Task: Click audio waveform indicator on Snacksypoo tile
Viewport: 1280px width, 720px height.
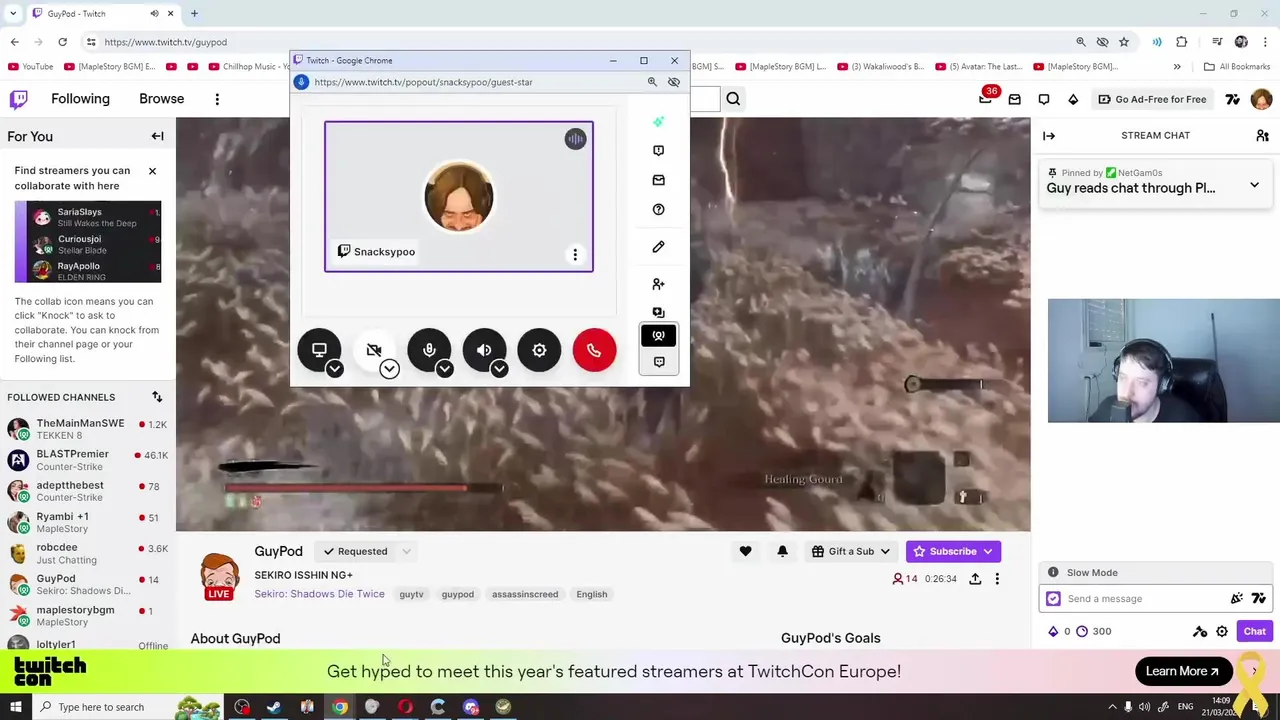Action: pos(575,139)
